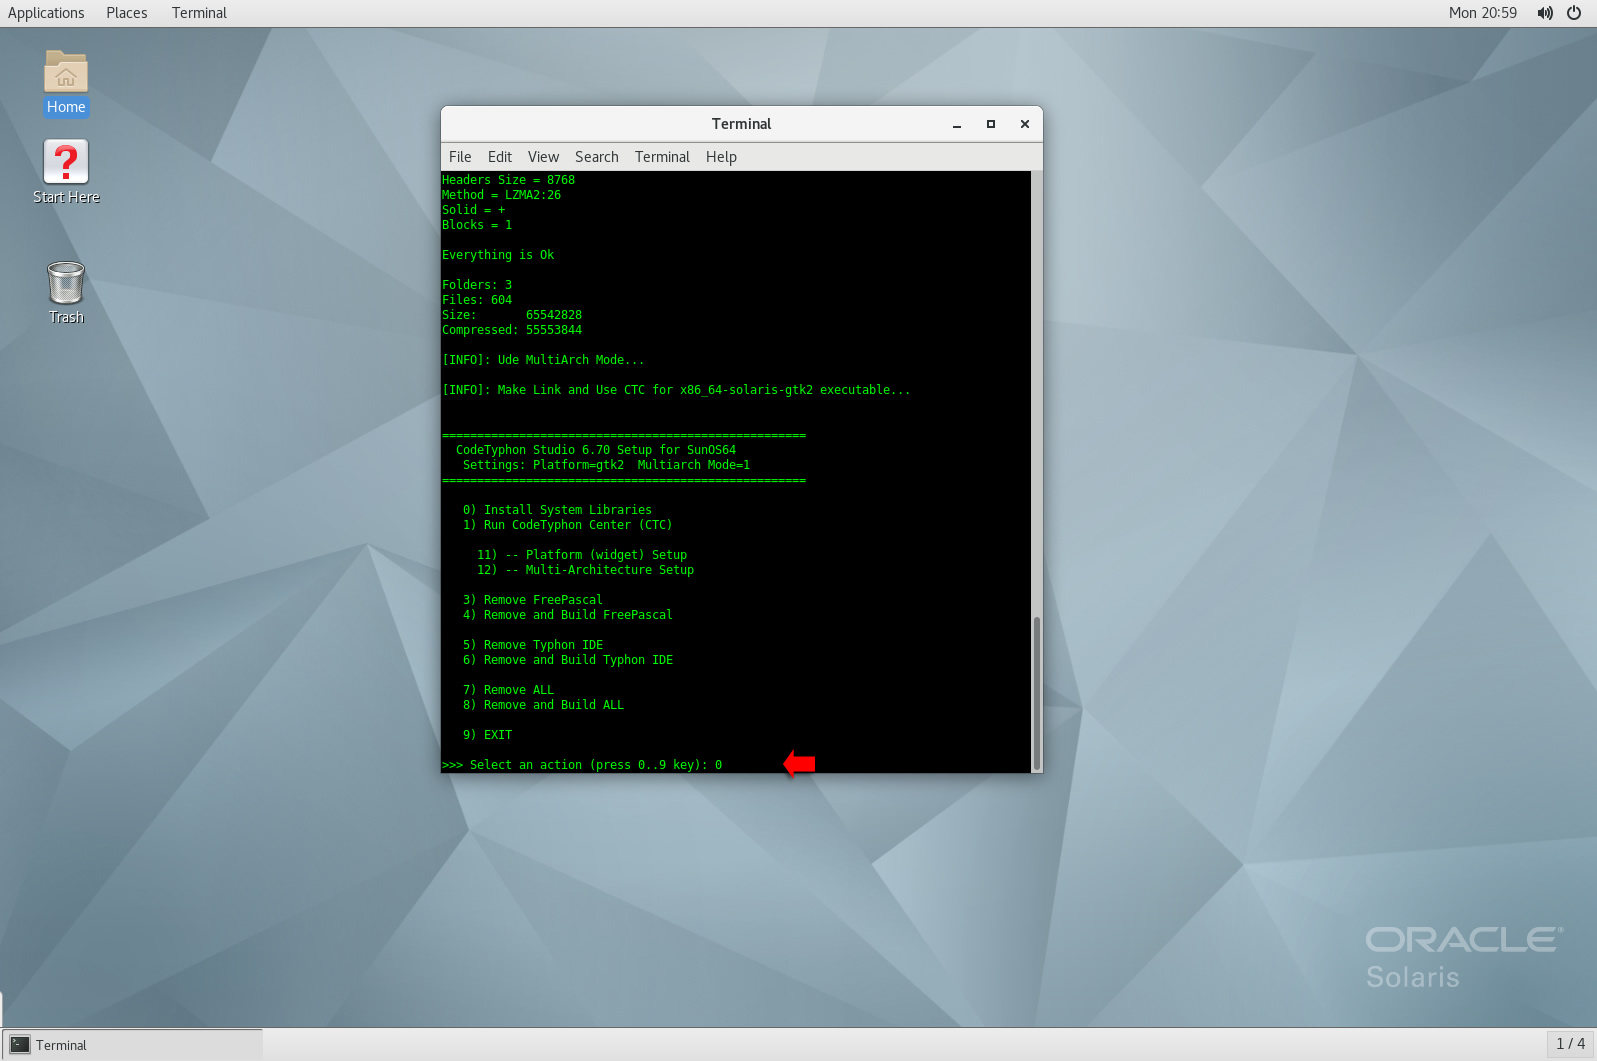This screenshot has width=1597, height=1061.
Task: Open Terminal app menu in top panel
Action: tap(199, 13)
